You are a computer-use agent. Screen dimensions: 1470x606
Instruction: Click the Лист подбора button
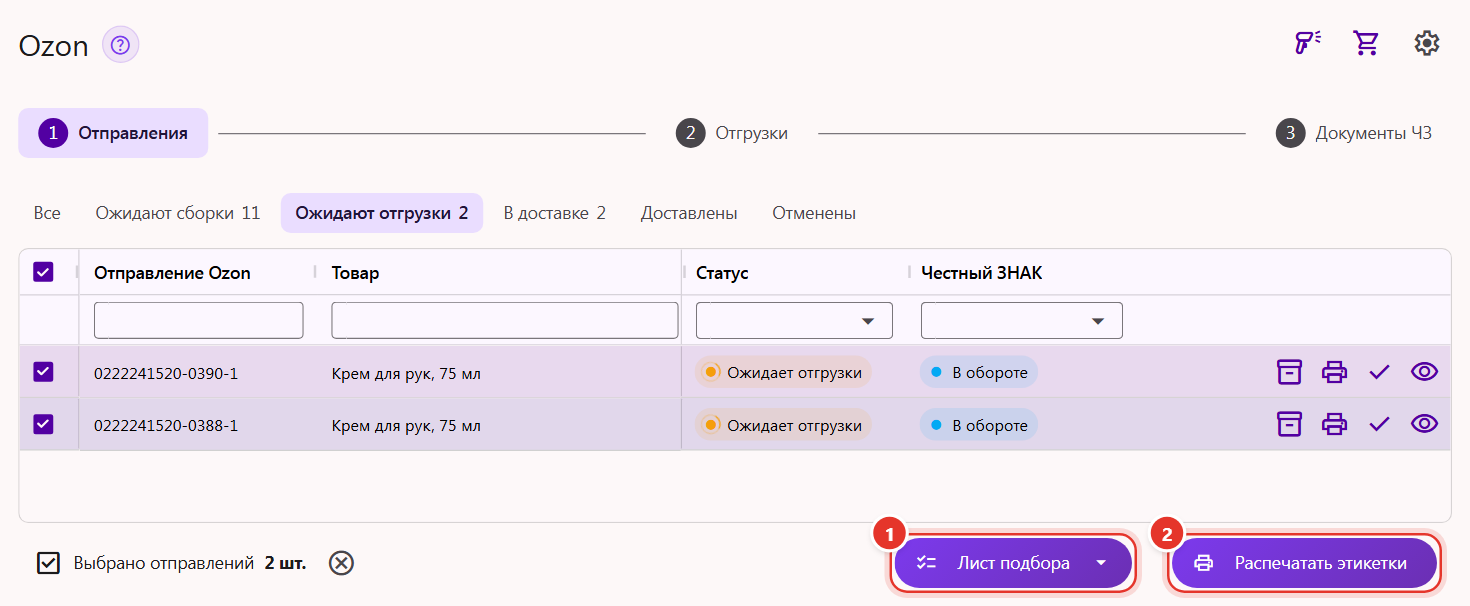(x=1013, y=563)
